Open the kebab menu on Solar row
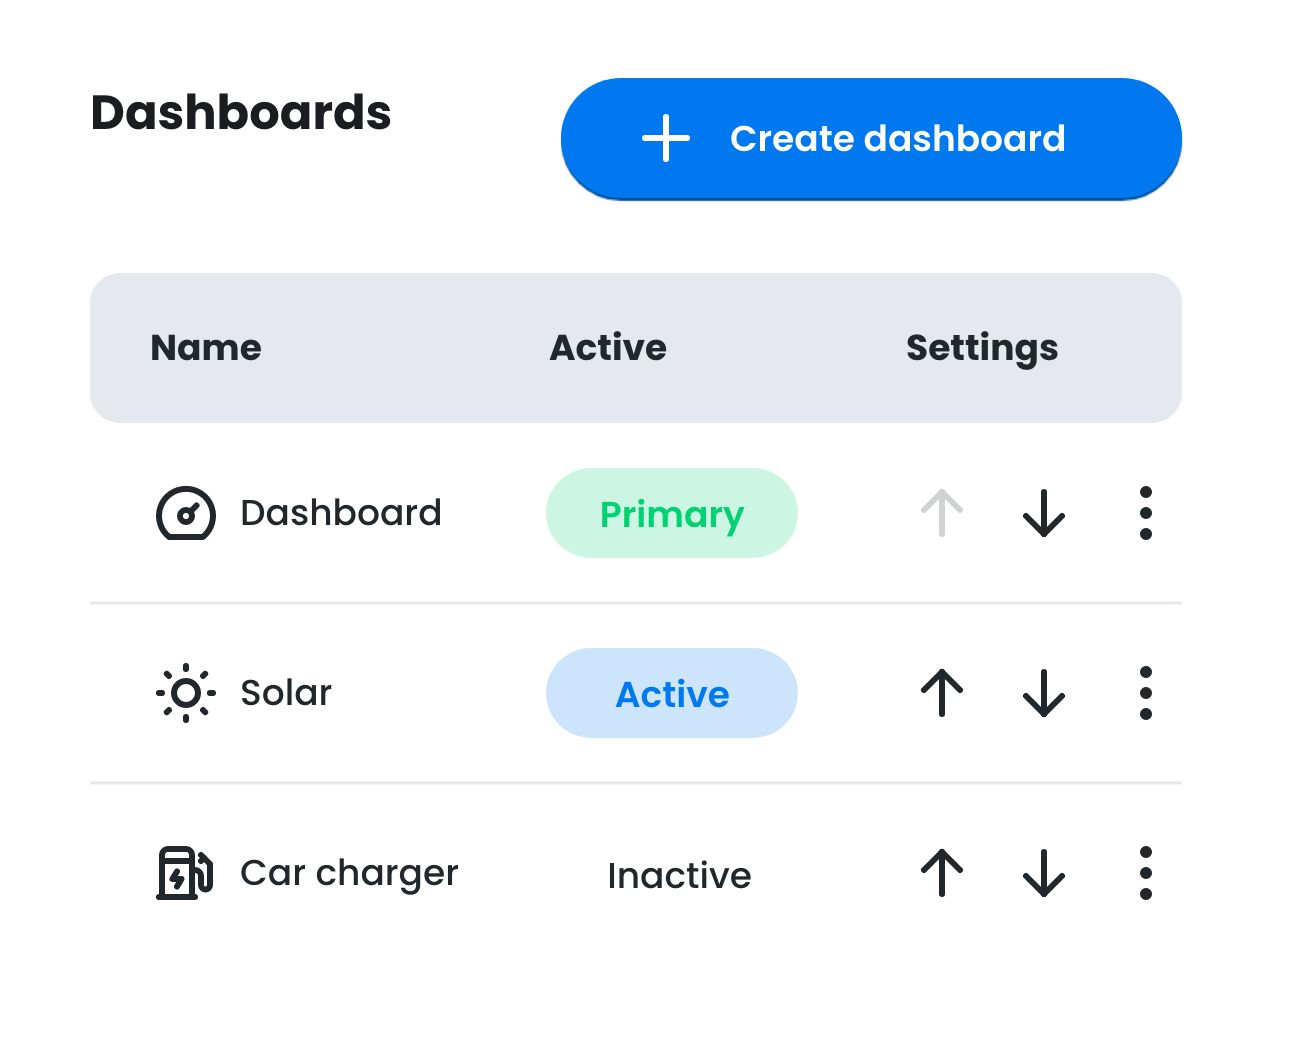The image size is (1293, 1041). (1146, 692)
